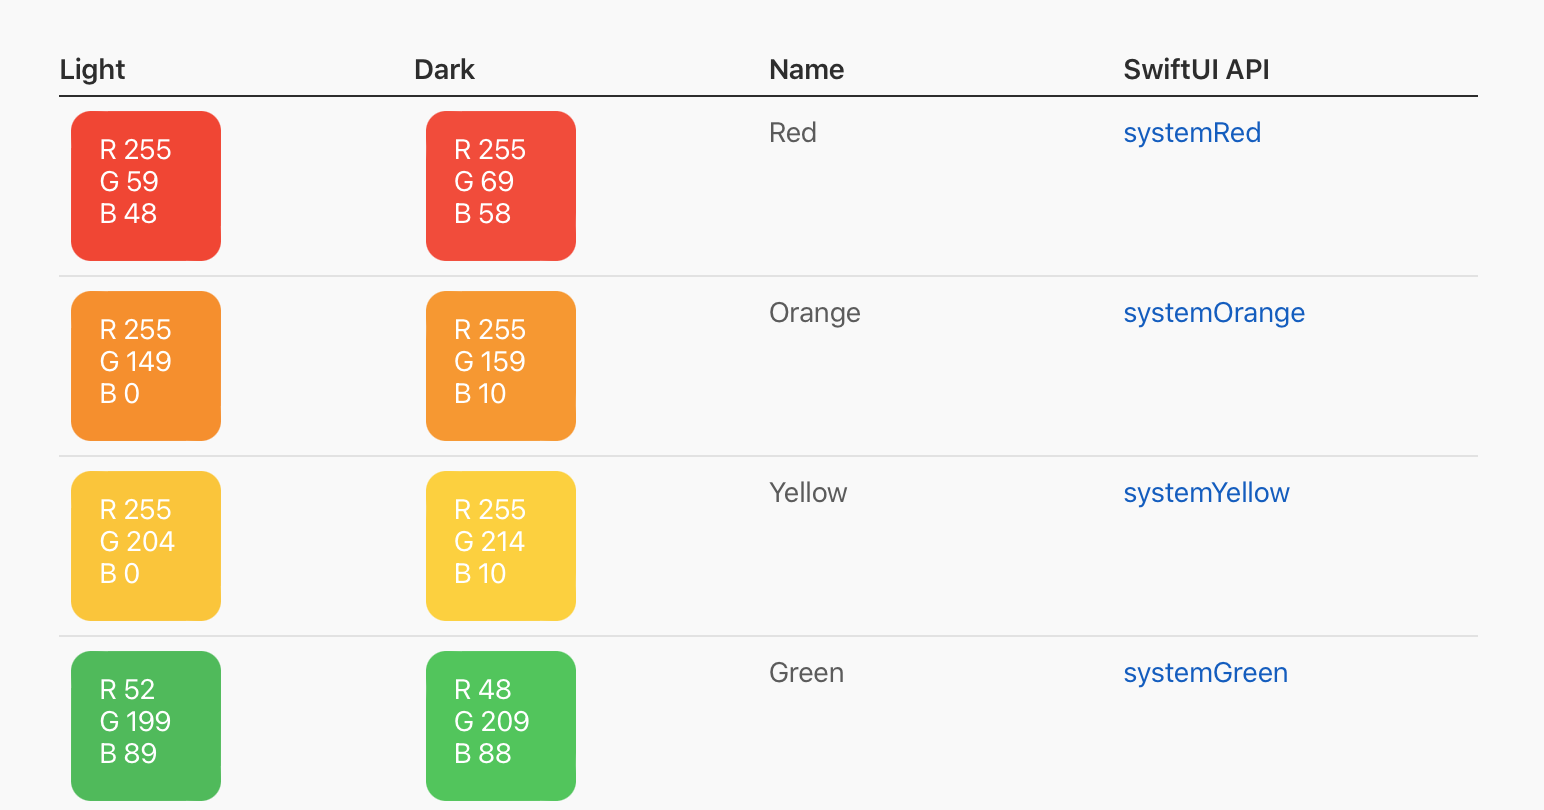Click the Green name text
The width and height of the screenshot is (1544, 810).
[806, 673]
